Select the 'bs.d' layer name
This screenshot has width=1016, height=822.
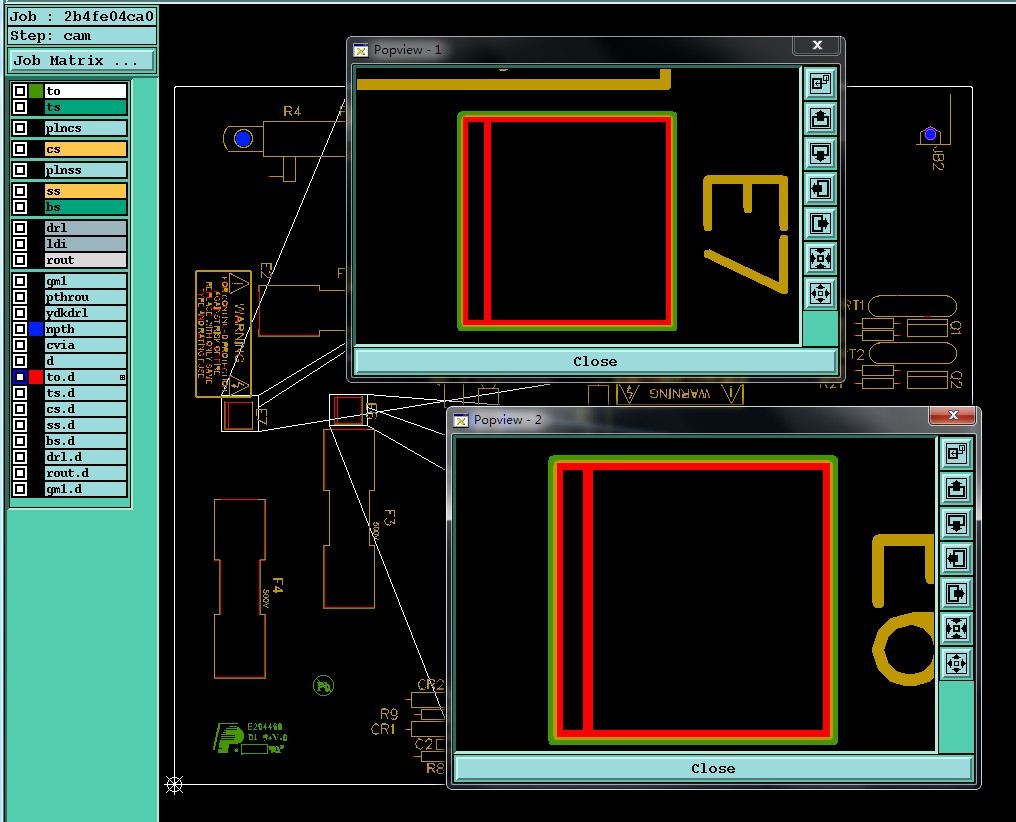(86, 441)
